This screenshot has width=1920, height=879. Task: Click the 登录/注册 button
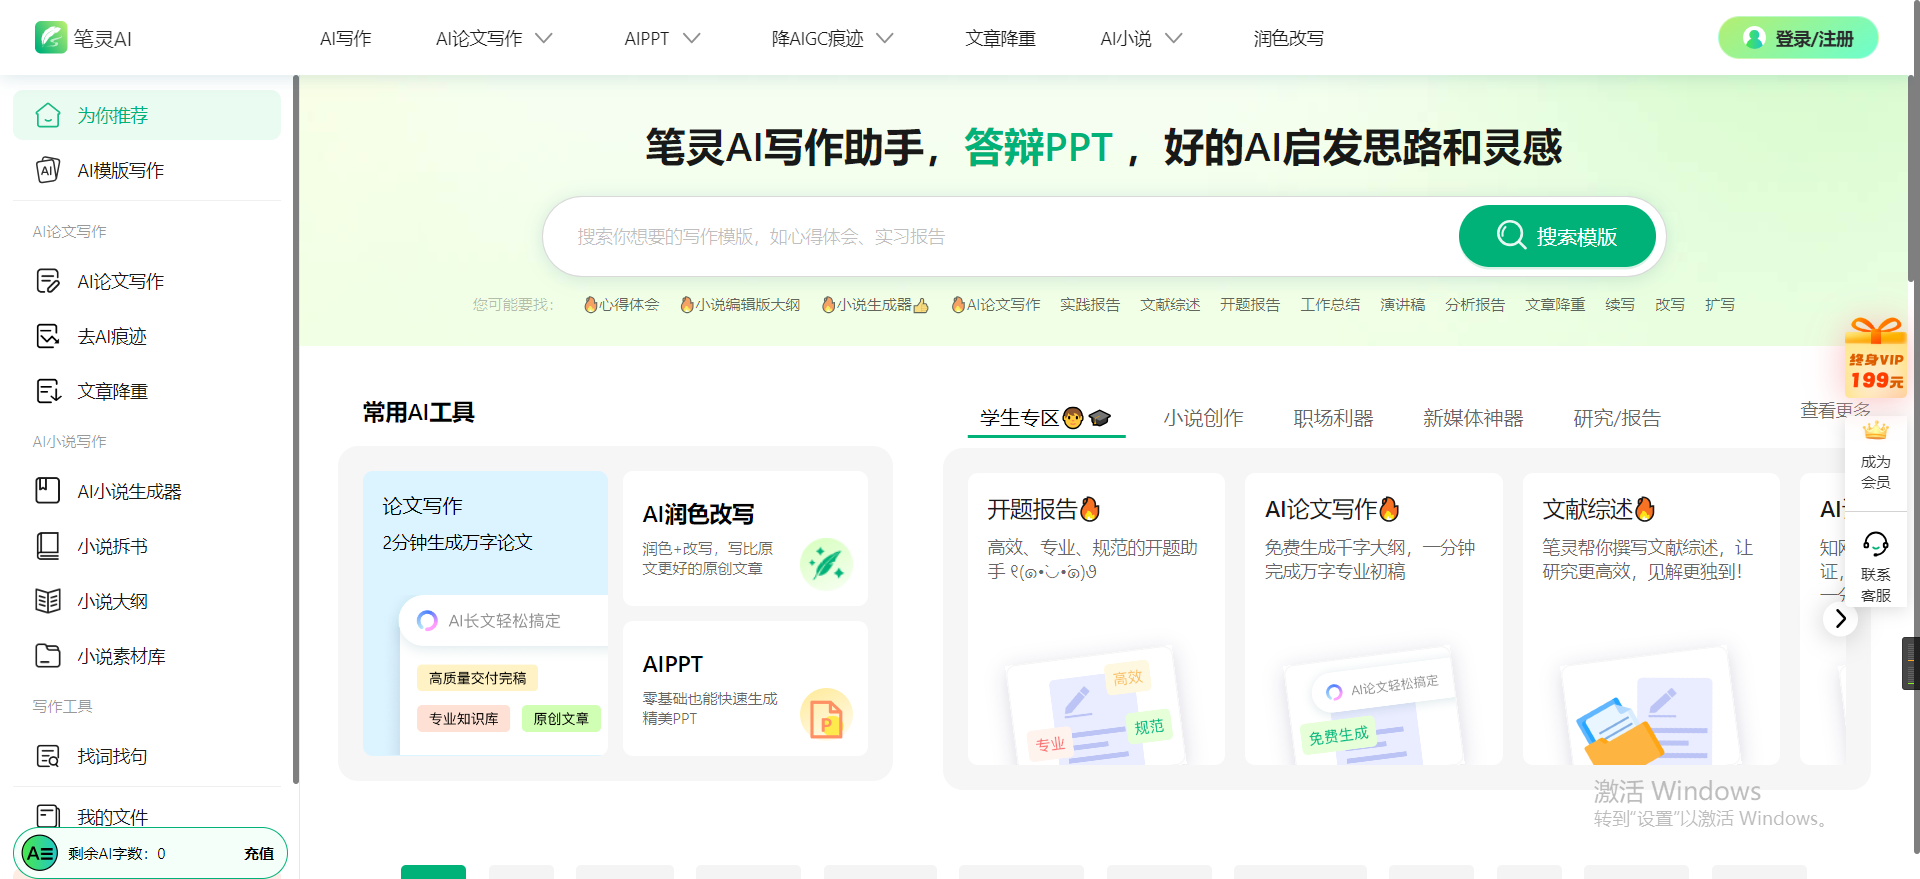click(x=1798, y=38)
